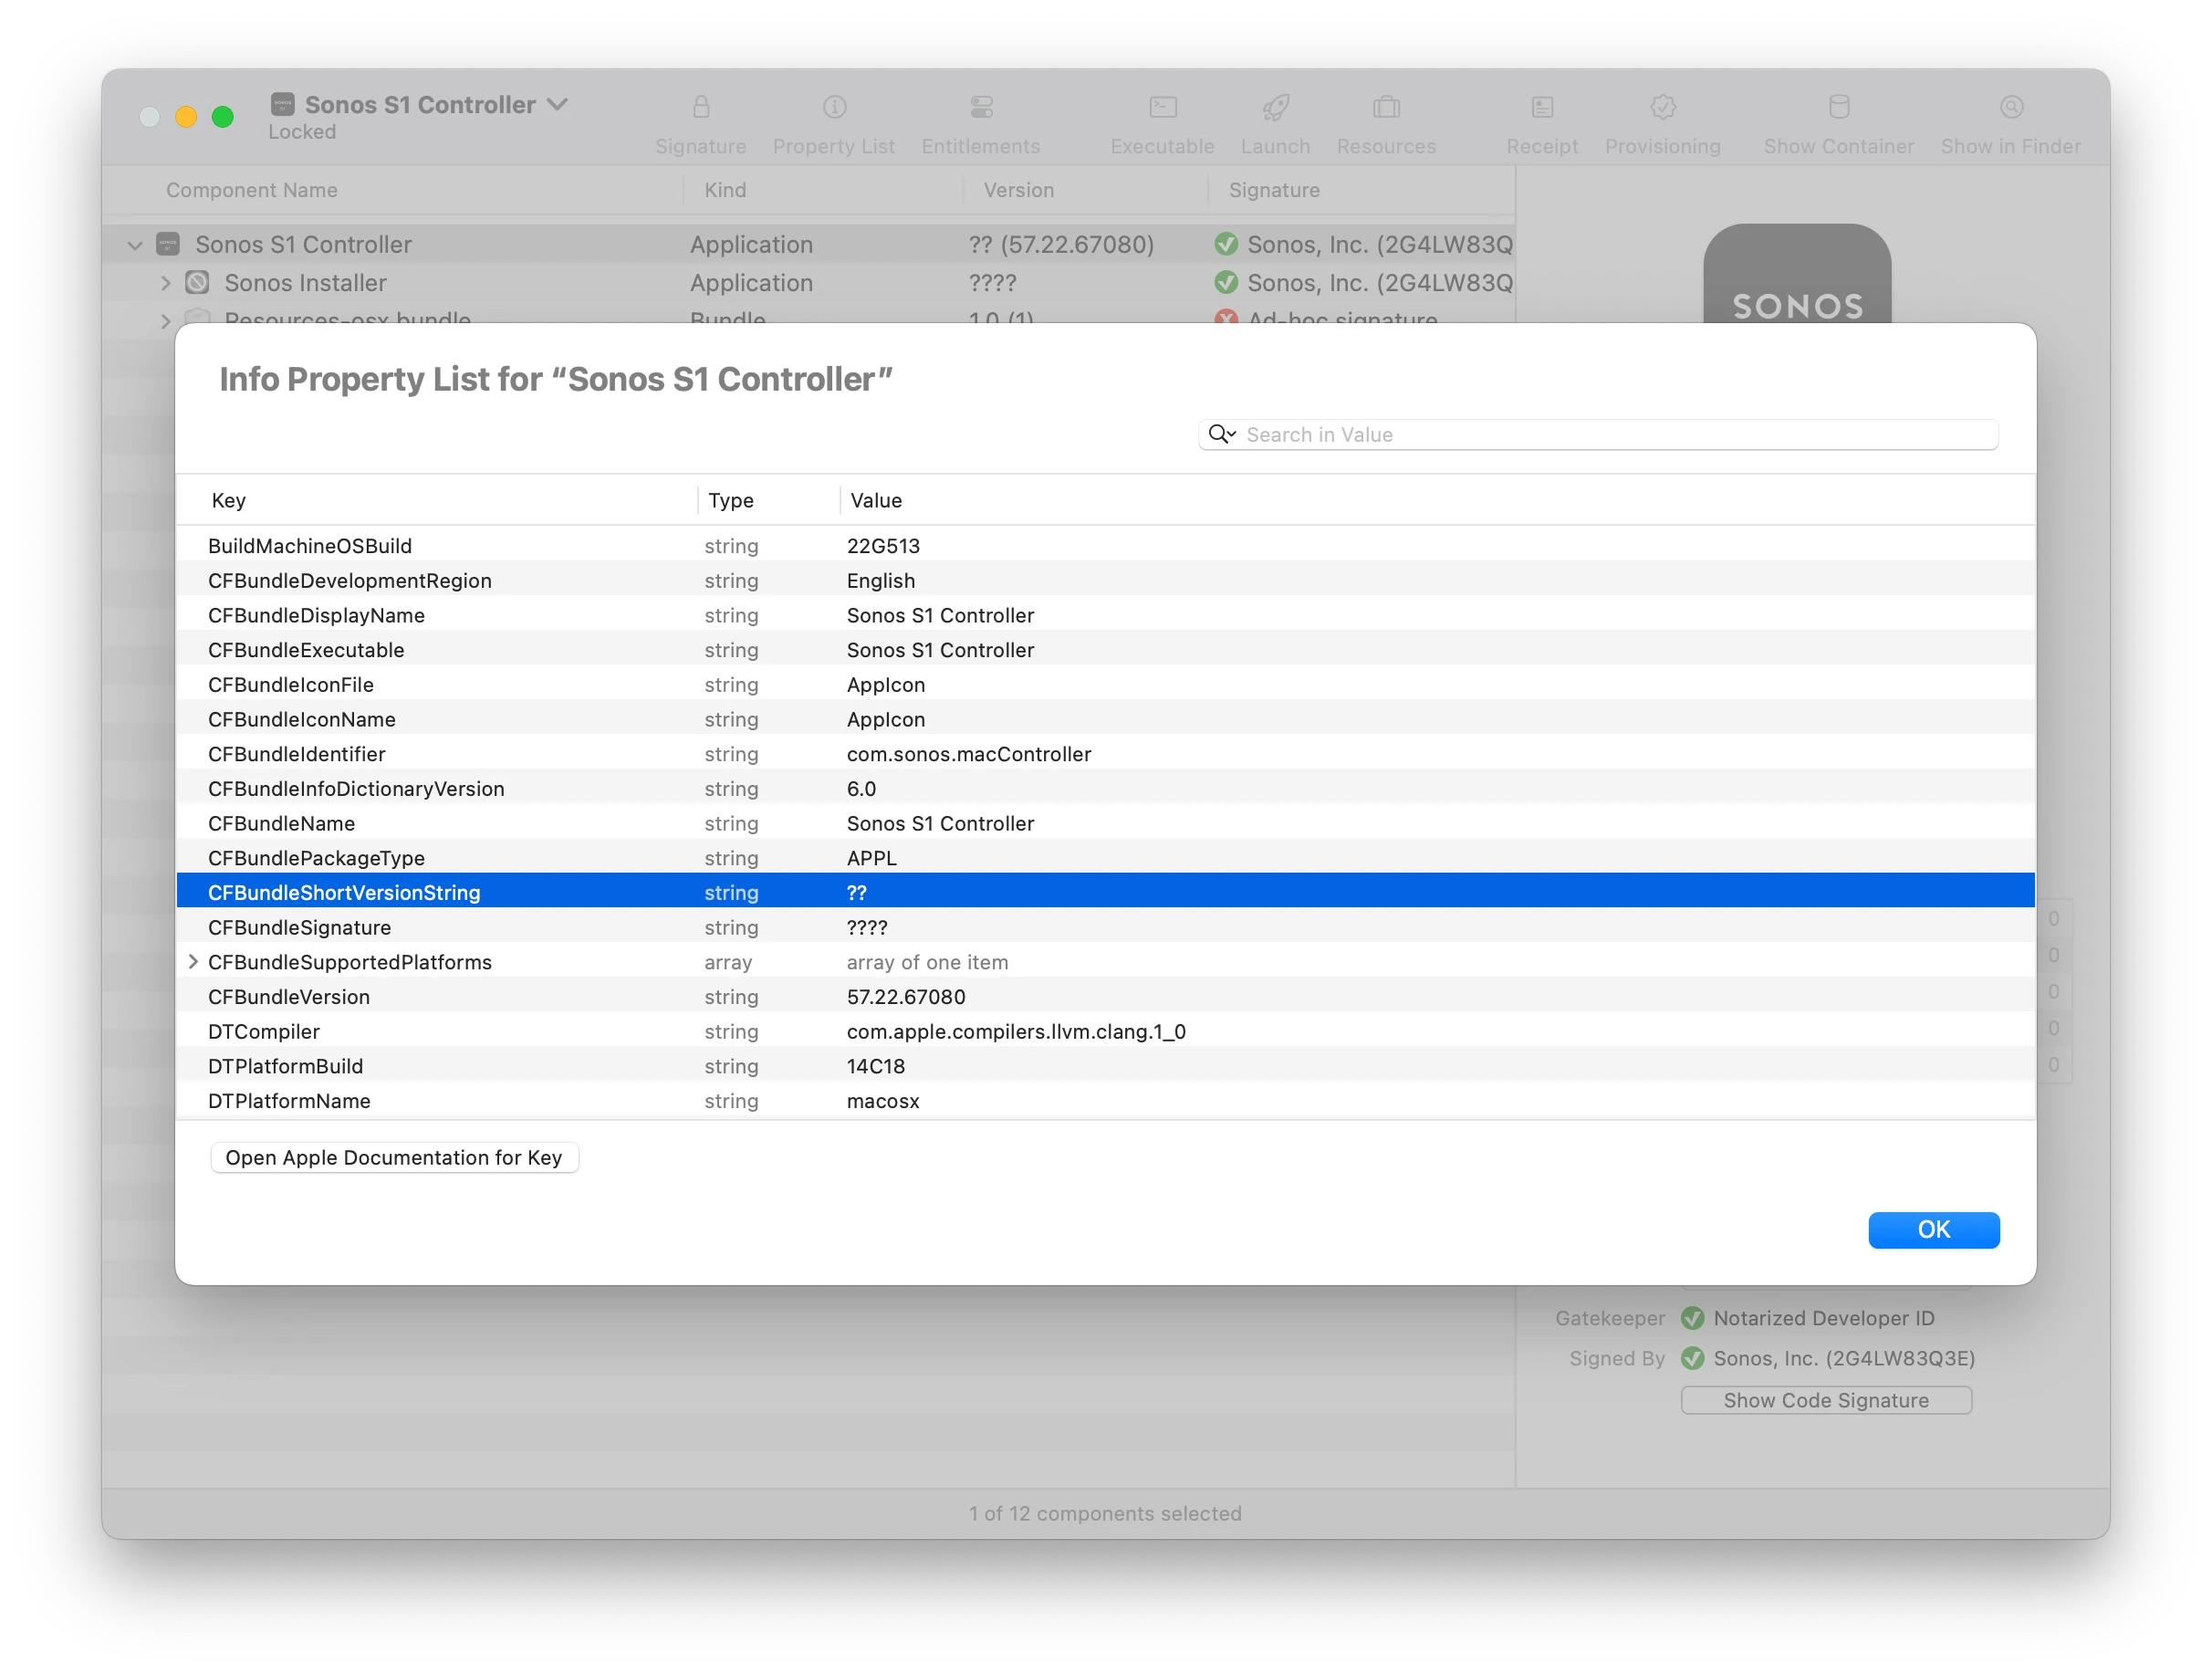Select the DTPlatformBuild row
The width and height of the screenshot is (2212, 1674).
tap(1105, 1066)
